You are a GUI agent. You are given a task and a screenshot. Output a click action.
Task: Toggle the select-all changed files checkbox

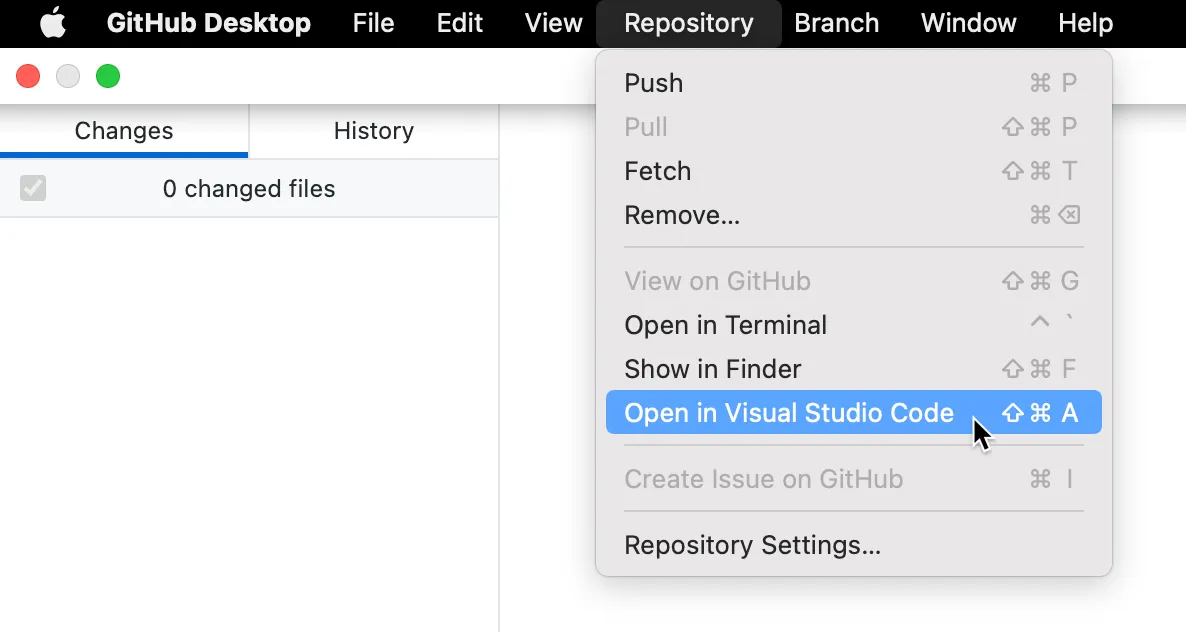click(x=33, y=188)
